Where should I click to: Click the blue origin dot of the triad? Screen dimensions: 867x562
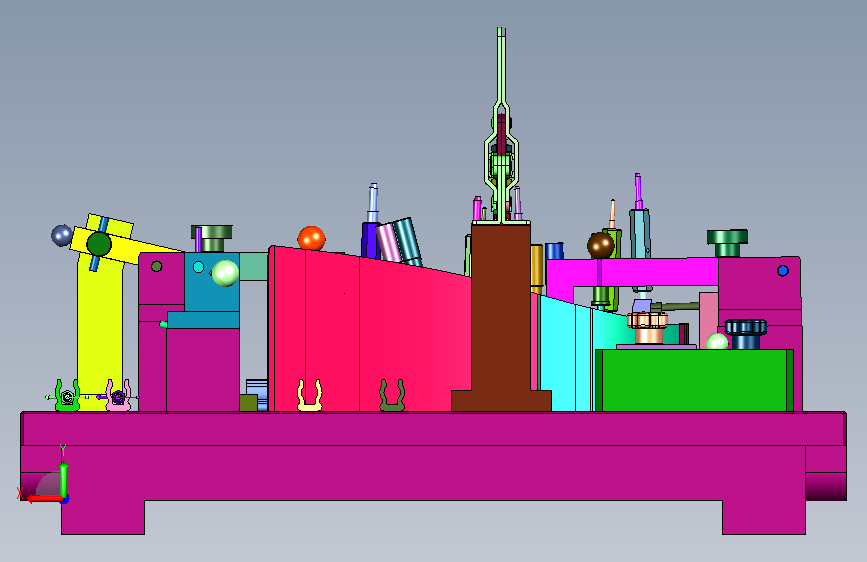click(65, 500)
